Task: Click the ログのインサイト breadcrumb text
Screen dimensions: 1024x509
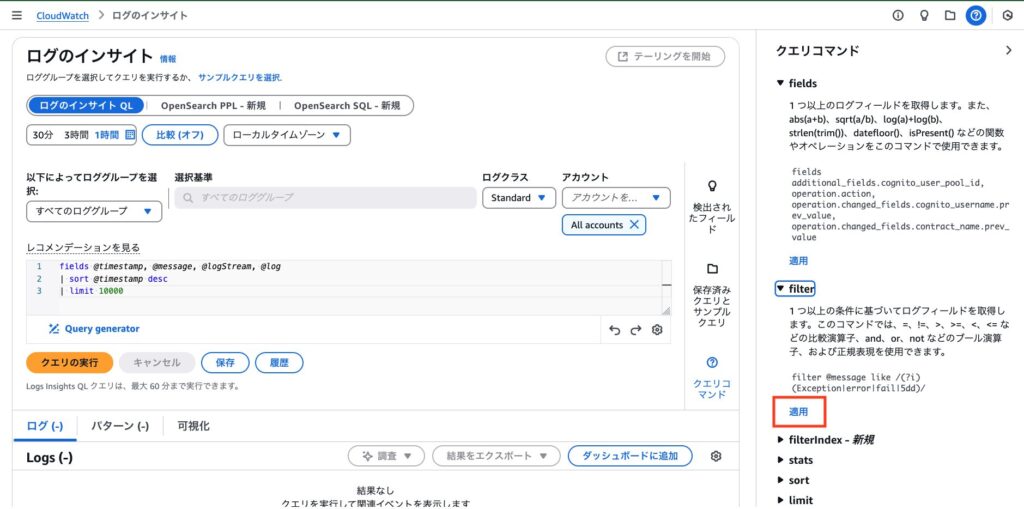Action: (x=150, y=15)
